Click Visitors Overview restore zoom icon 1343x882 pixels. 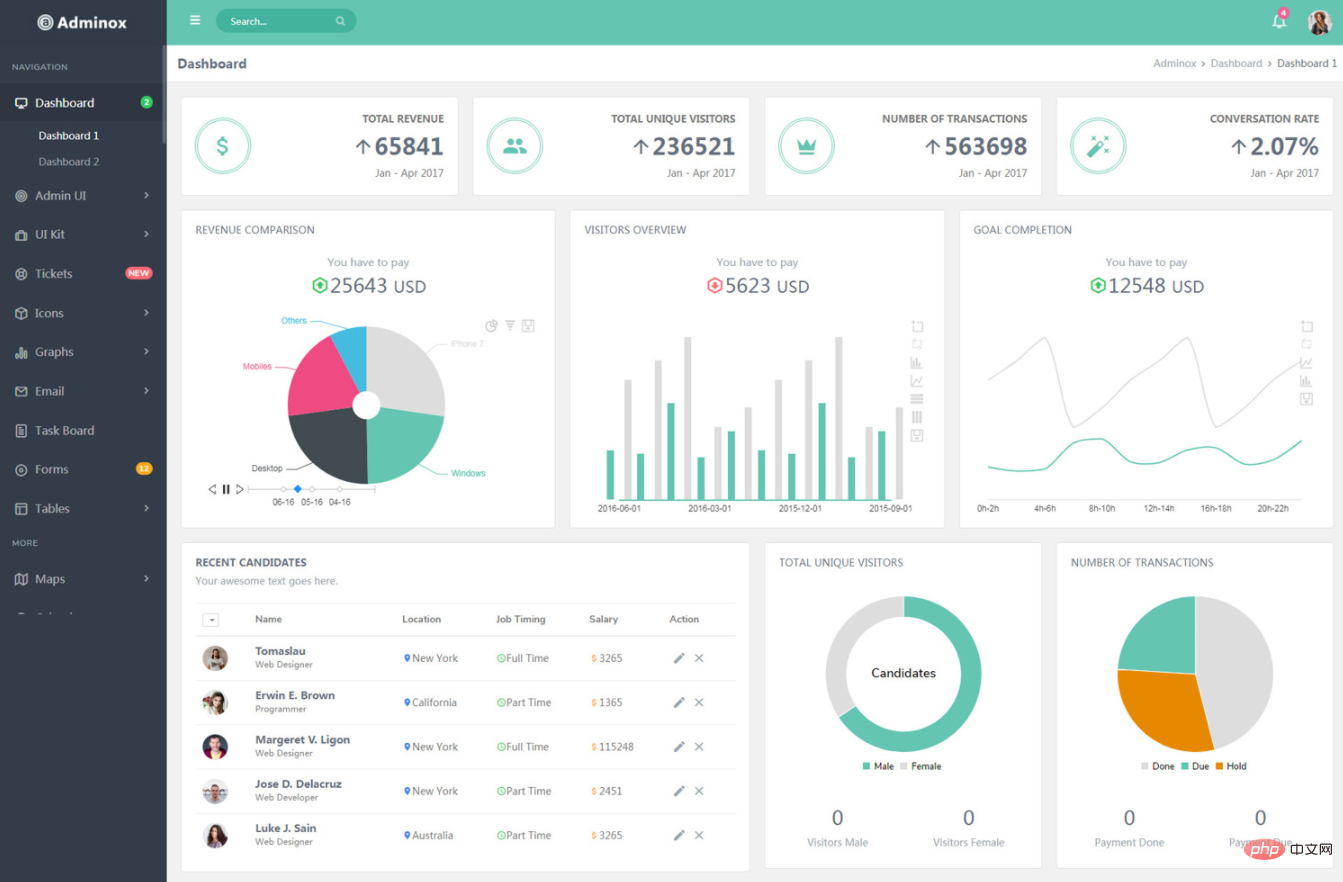pyautogui.click(x=917, y=344)
